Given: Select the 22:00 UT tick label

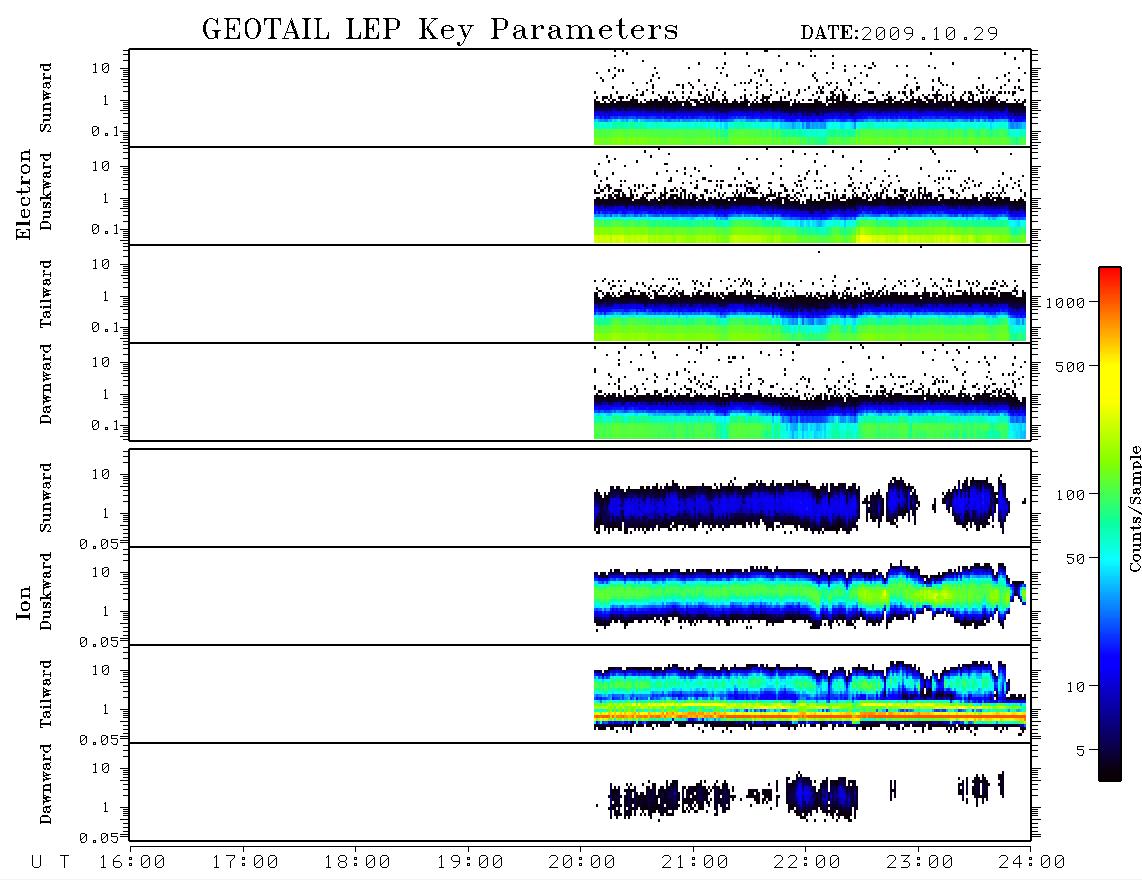Looking at the screenshot, I should (x=808, y=863).
